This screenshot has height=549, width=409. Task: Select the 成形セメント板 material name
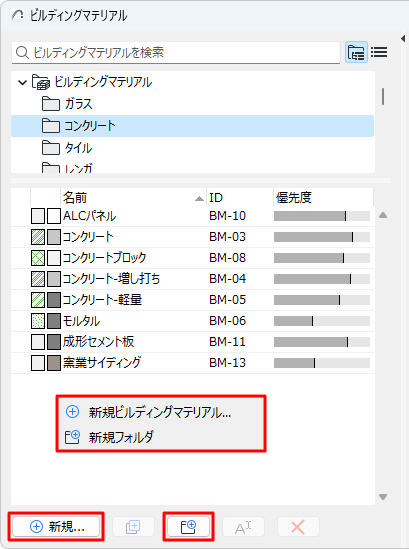[98, 342]
